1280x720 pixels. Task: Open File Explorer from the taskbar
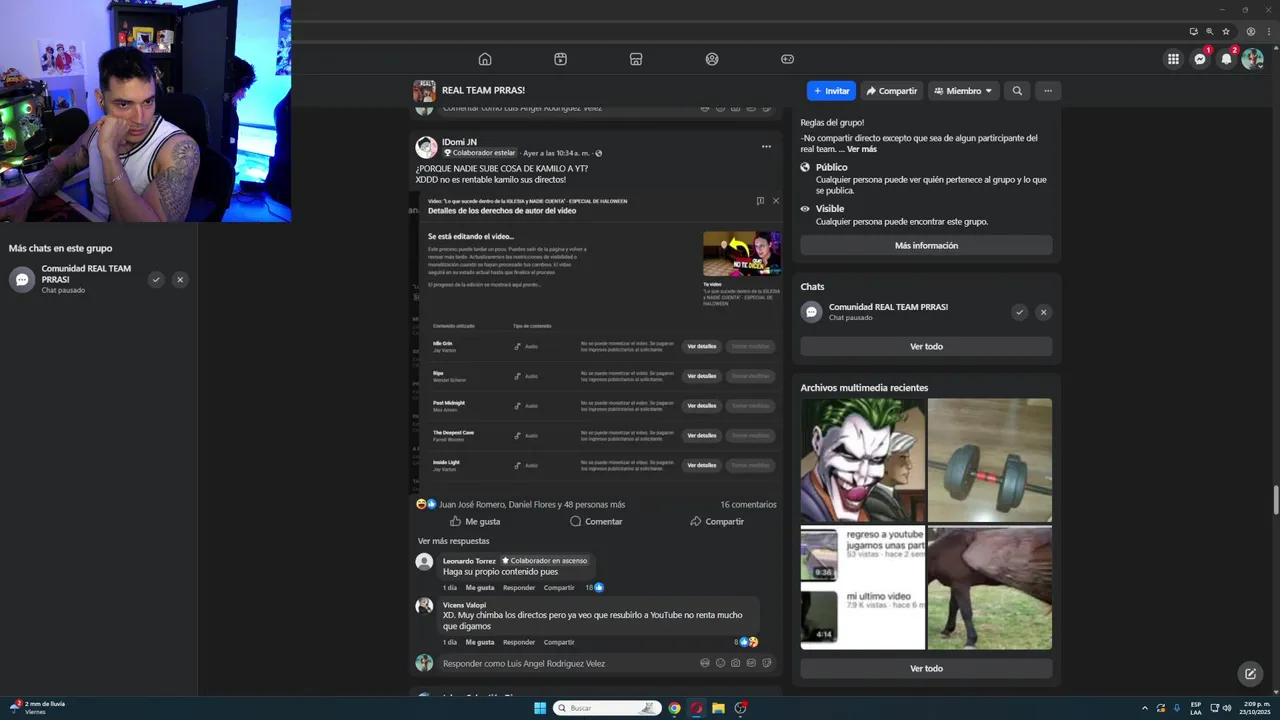(x=718, y=708)
